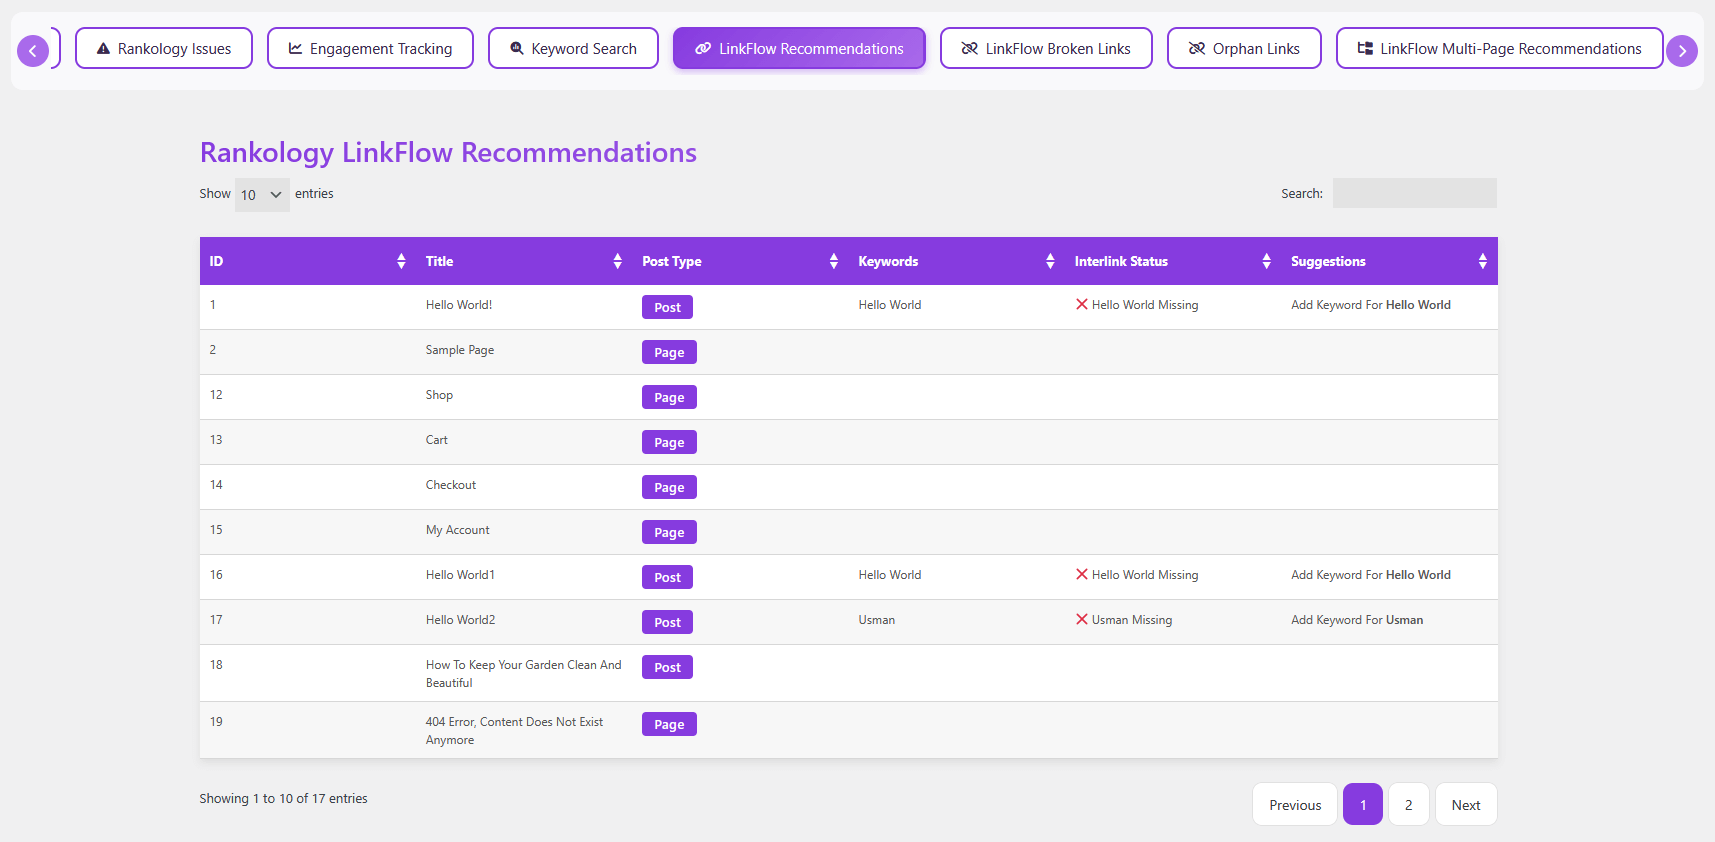The image size is (1715, 842).
Task: Click the Previous pagination button
Action: pos(1294,805)
